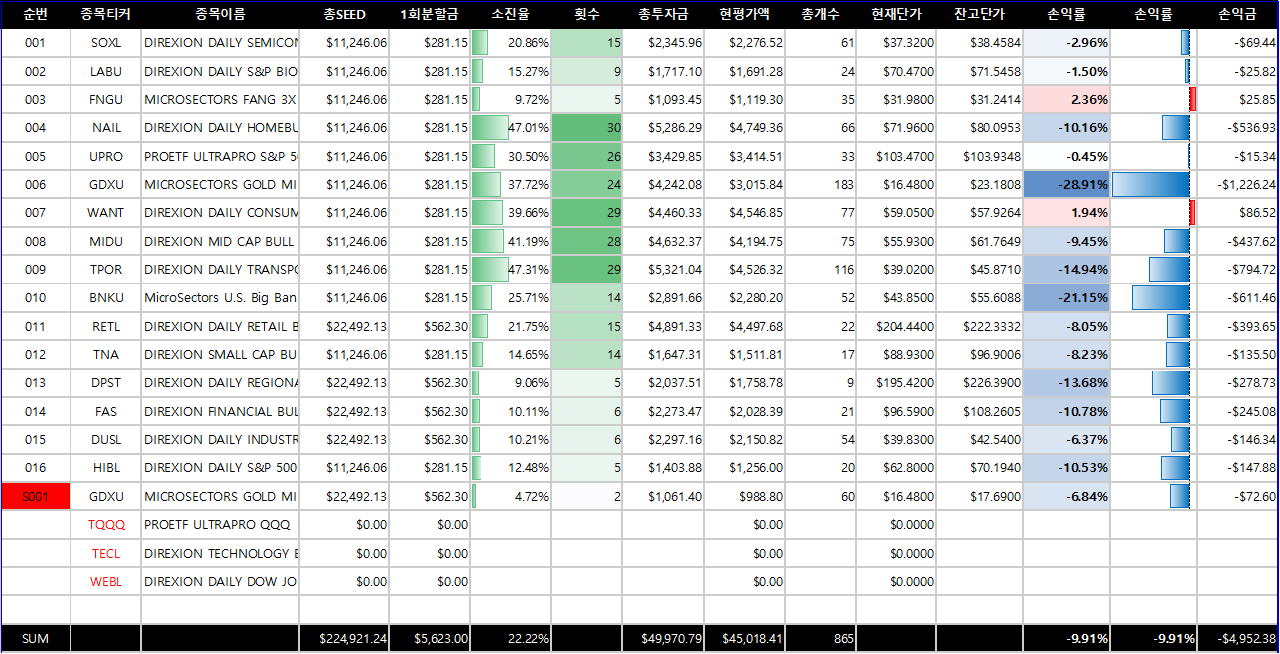Click the count cell showing 30
The image size is (1280, 654).
coord(587,128)
